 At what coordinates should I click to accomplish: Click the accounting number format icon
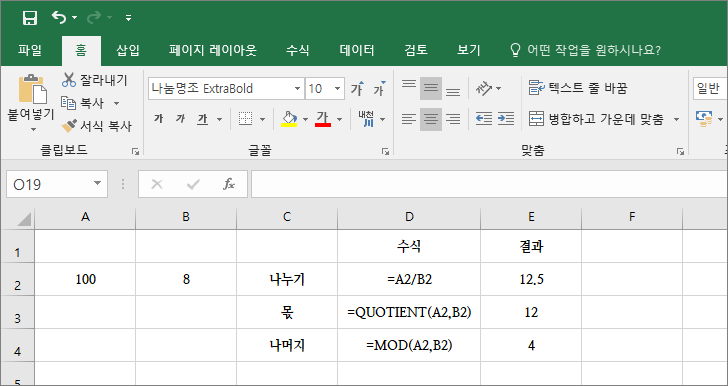(x=704, y=119)
